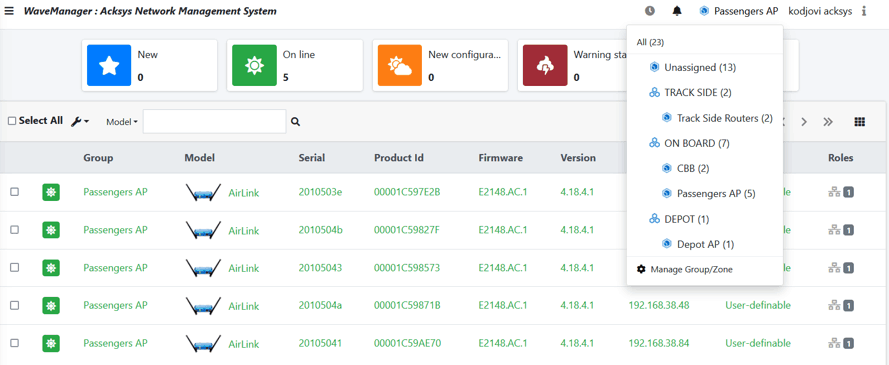The height and width of the screenshot is (365, 889).
Task: Click online status icon for serial 2010504b
Action: (51, 230)
